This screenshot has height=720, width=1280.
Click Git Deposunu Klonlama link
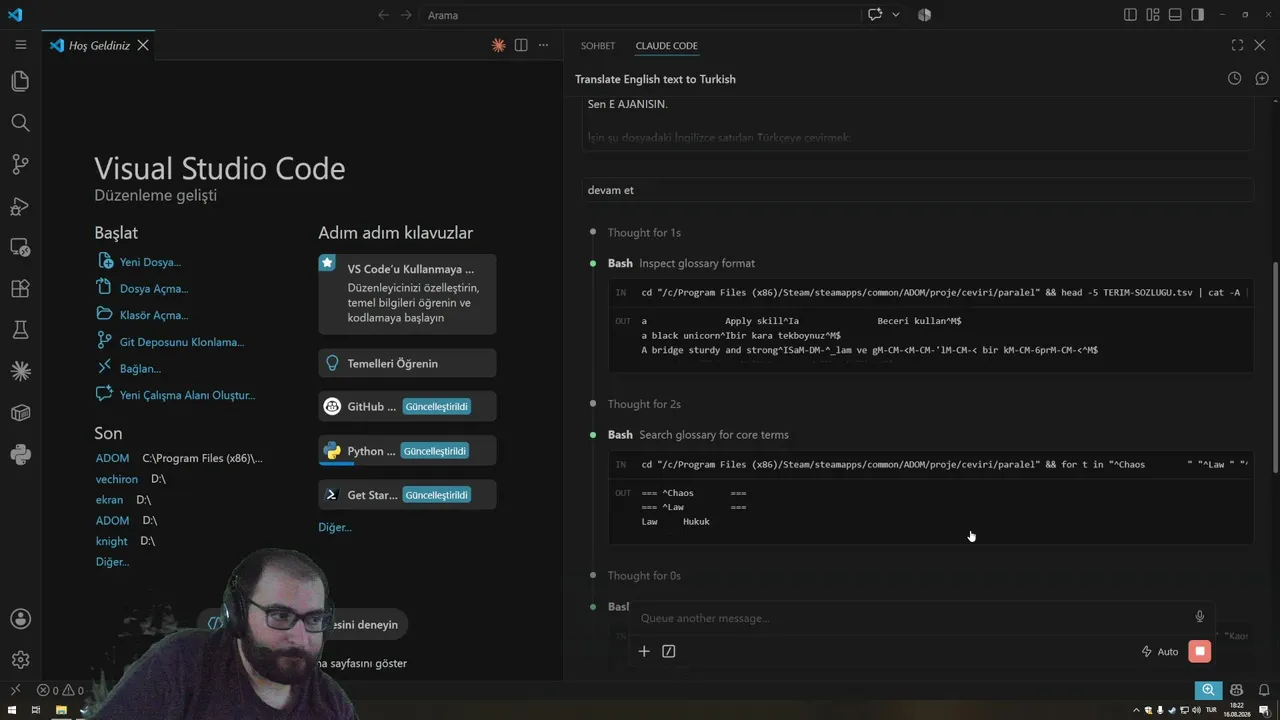182,342
